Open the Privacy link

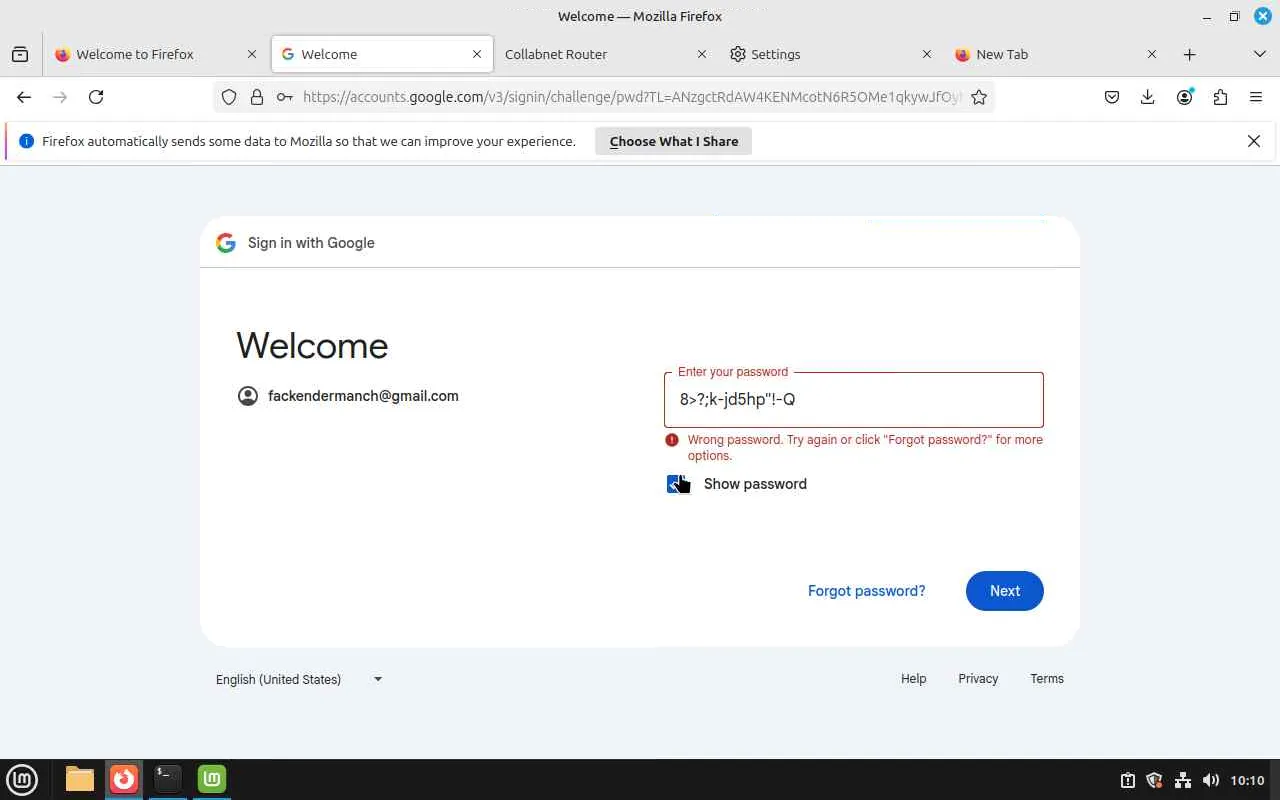(978, 679)
